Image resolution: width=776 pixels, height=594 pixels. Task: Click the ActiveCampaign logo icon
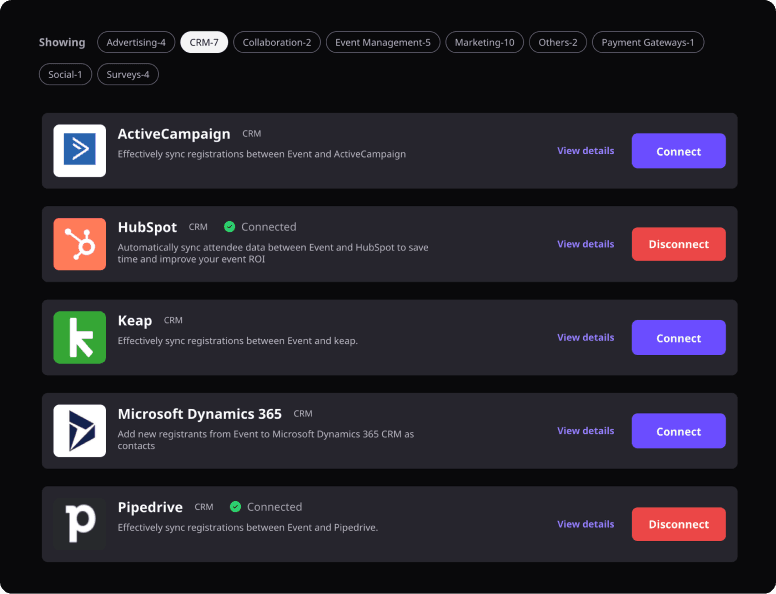pos(80,151)
